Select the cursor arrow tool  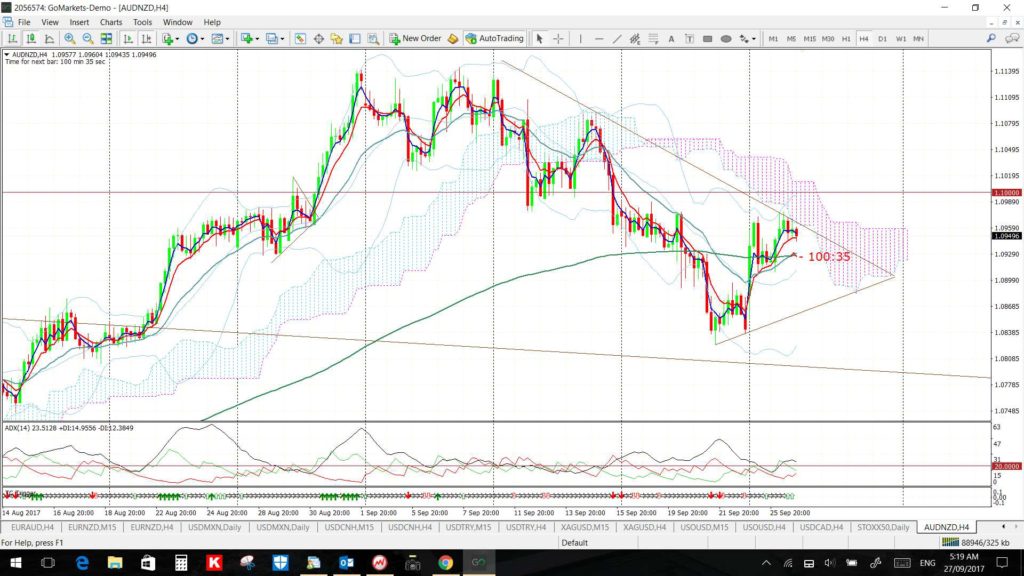click(x=539, y=39)
